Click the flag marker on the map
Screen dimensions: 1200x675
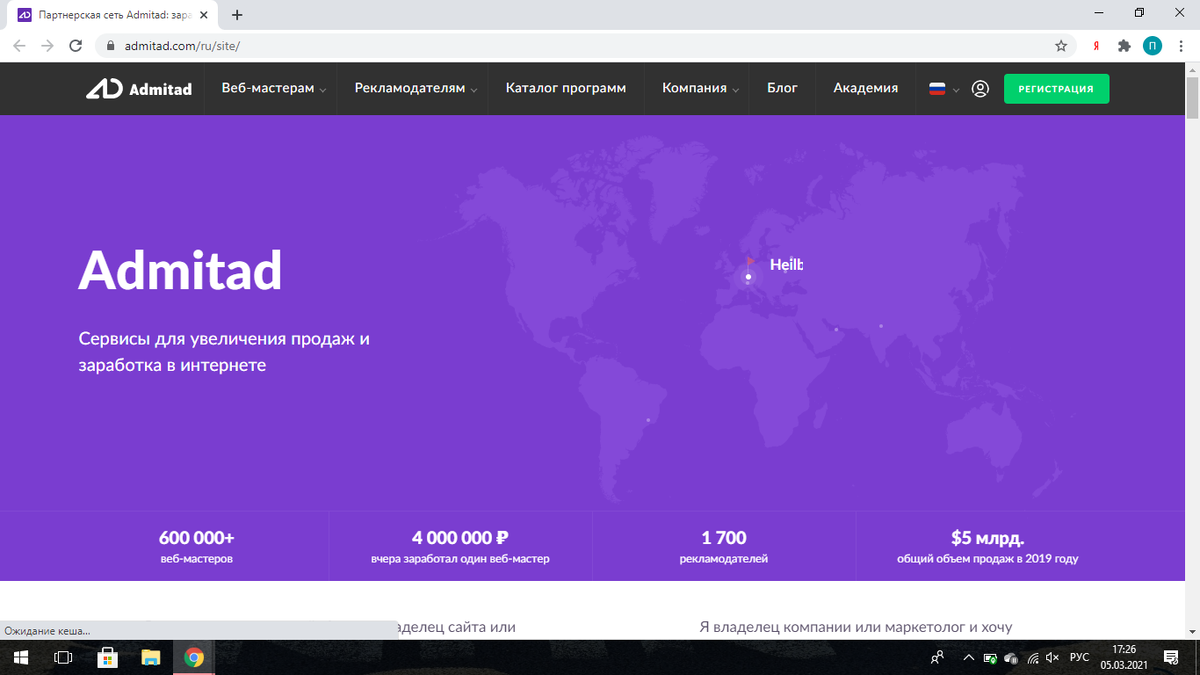750,263
